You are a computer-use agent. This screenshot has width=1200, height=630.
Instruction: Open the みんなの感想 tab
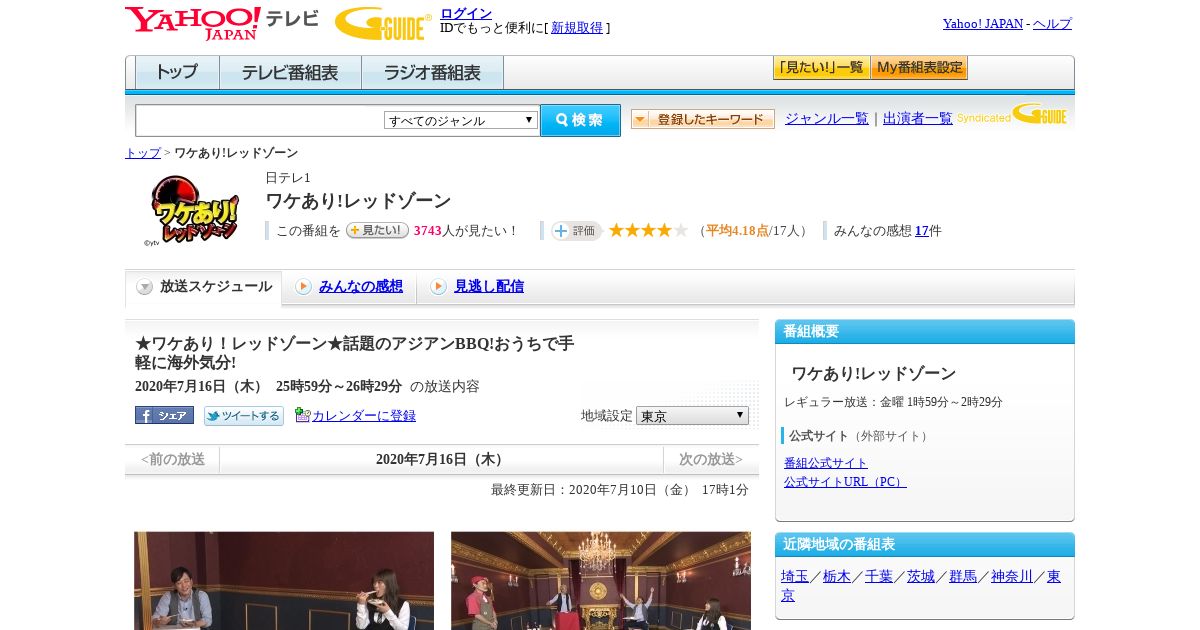[x=361, y=287]
